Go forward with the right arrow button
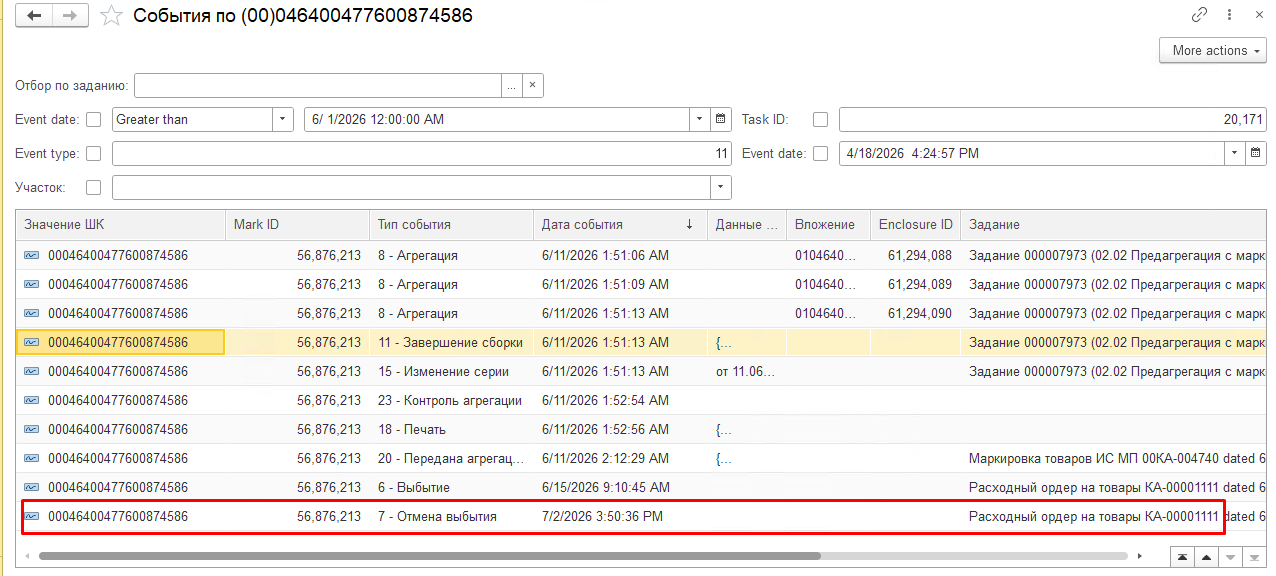This screenshot has height=576, width=1276. click(x=70, y=15)
